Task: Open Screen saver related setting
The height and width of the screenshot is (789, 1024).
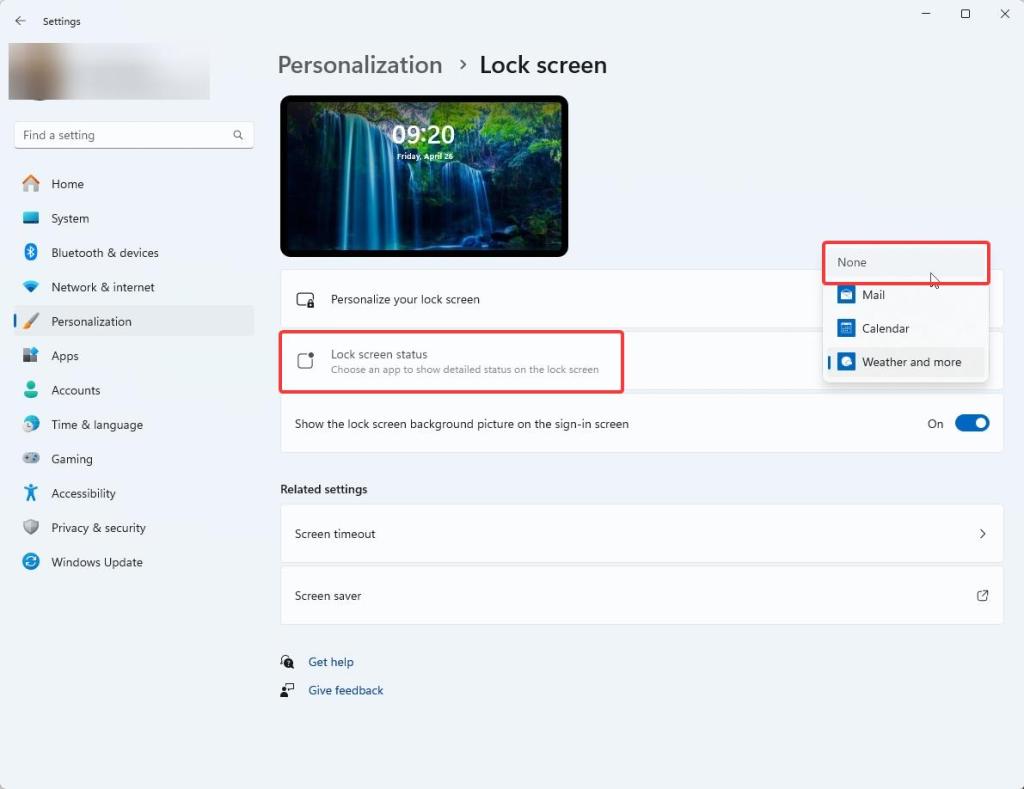Action: pos(641,596)
